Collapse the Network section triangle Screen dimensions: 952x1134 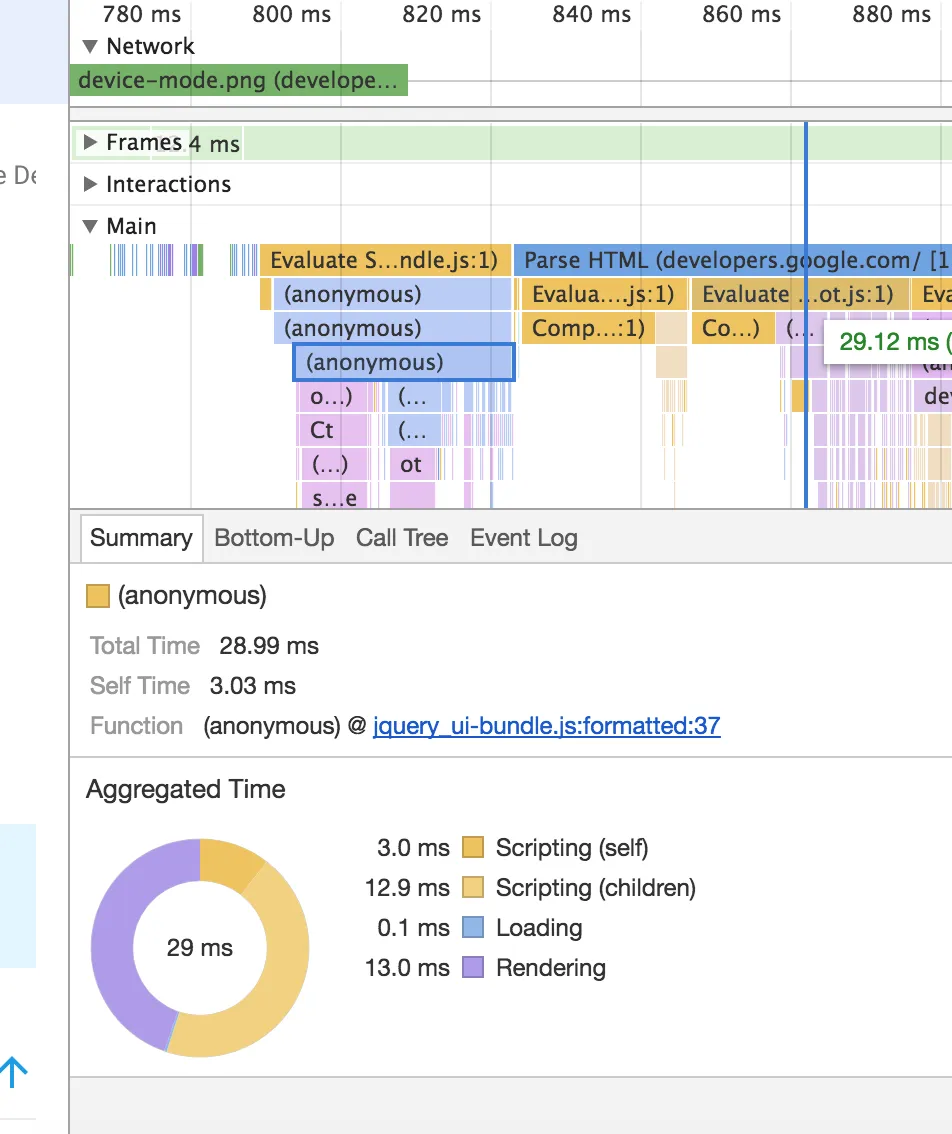[91, 46]
